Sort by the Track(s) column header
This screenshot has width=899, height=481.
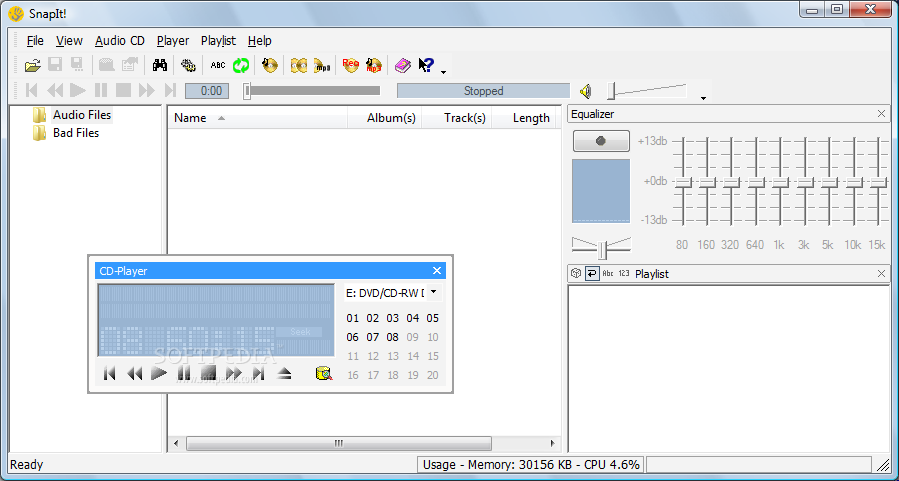tap(457, 118)
